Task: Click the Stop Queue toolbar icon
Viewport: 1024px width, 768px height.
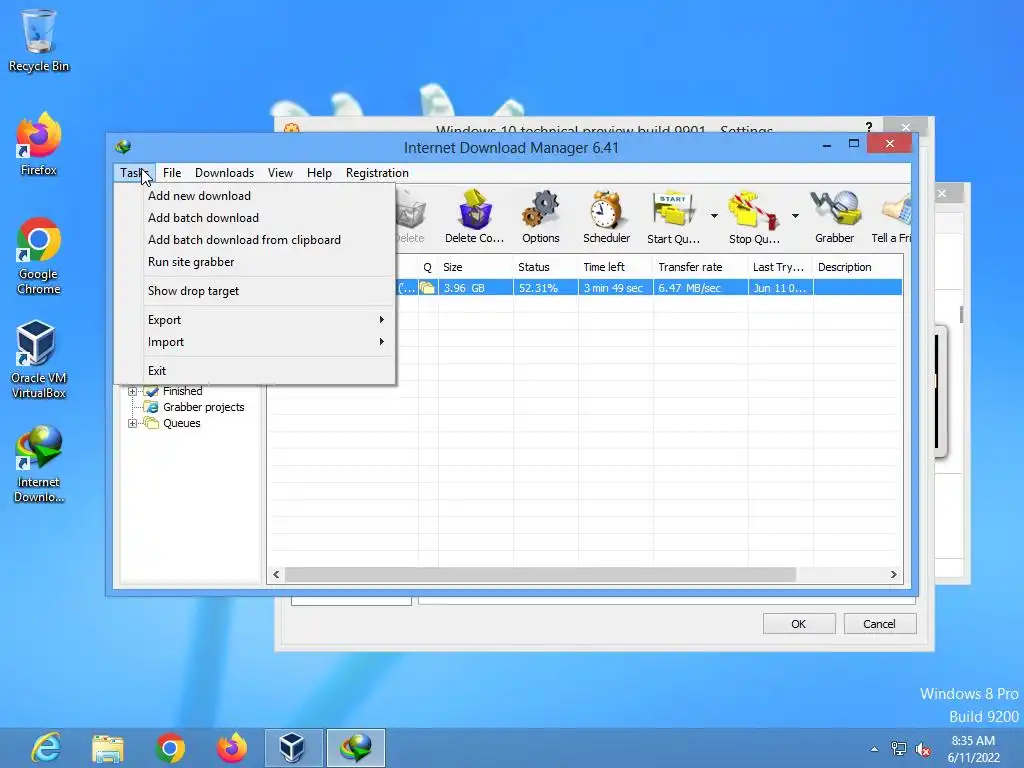Action: (x=754, y=217)
